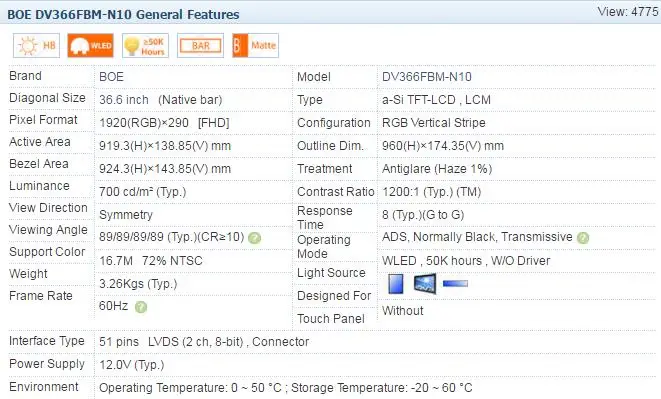Click the Touch Panel row label
Image resolution: width=661 pixels, height=399 pixels.
(331, 319)
